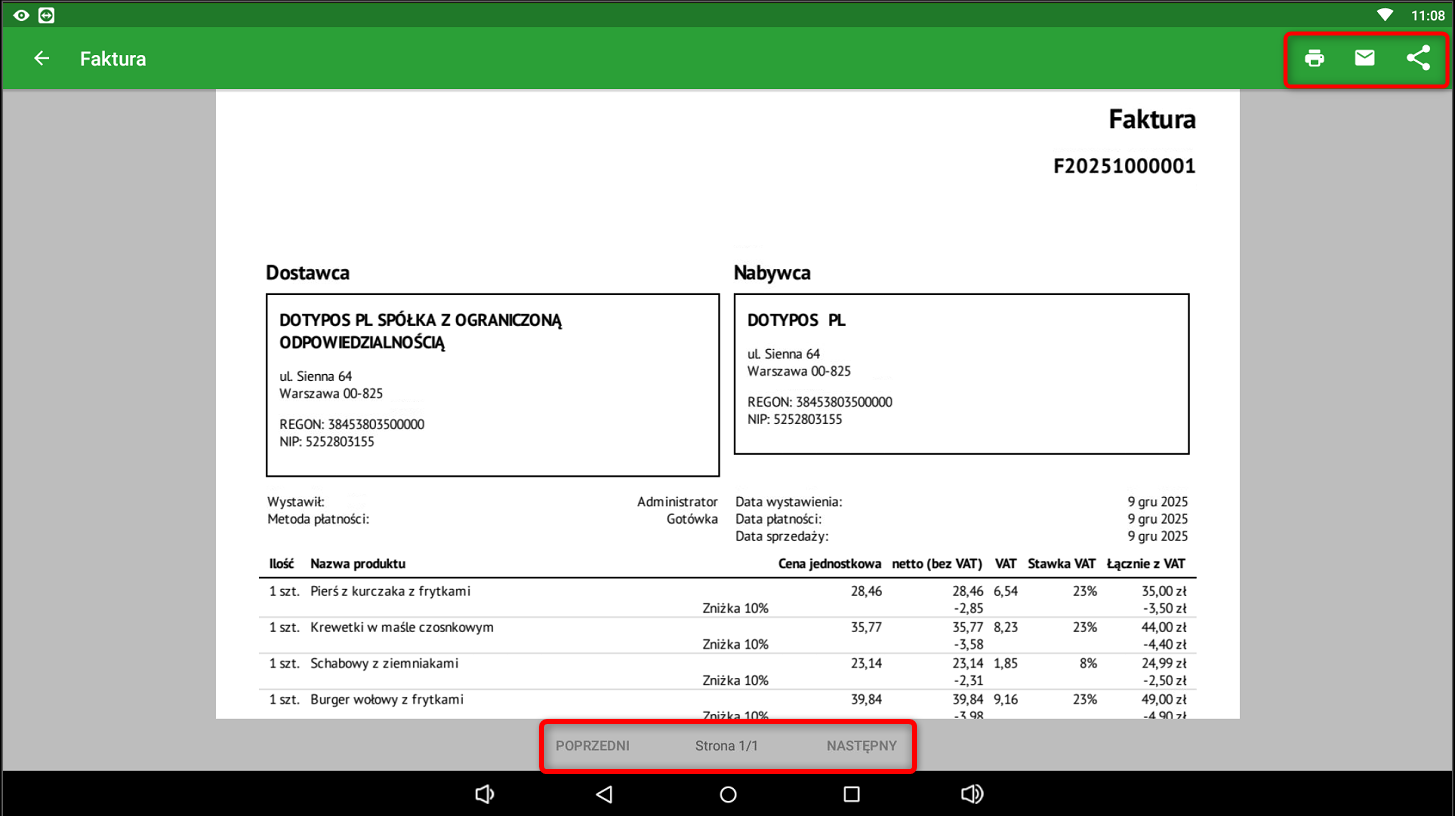Image resolution: width=1455 pixels, height=816 pixels.
Task: Print the invoice using the printer icon
Action: [1314, 59]
